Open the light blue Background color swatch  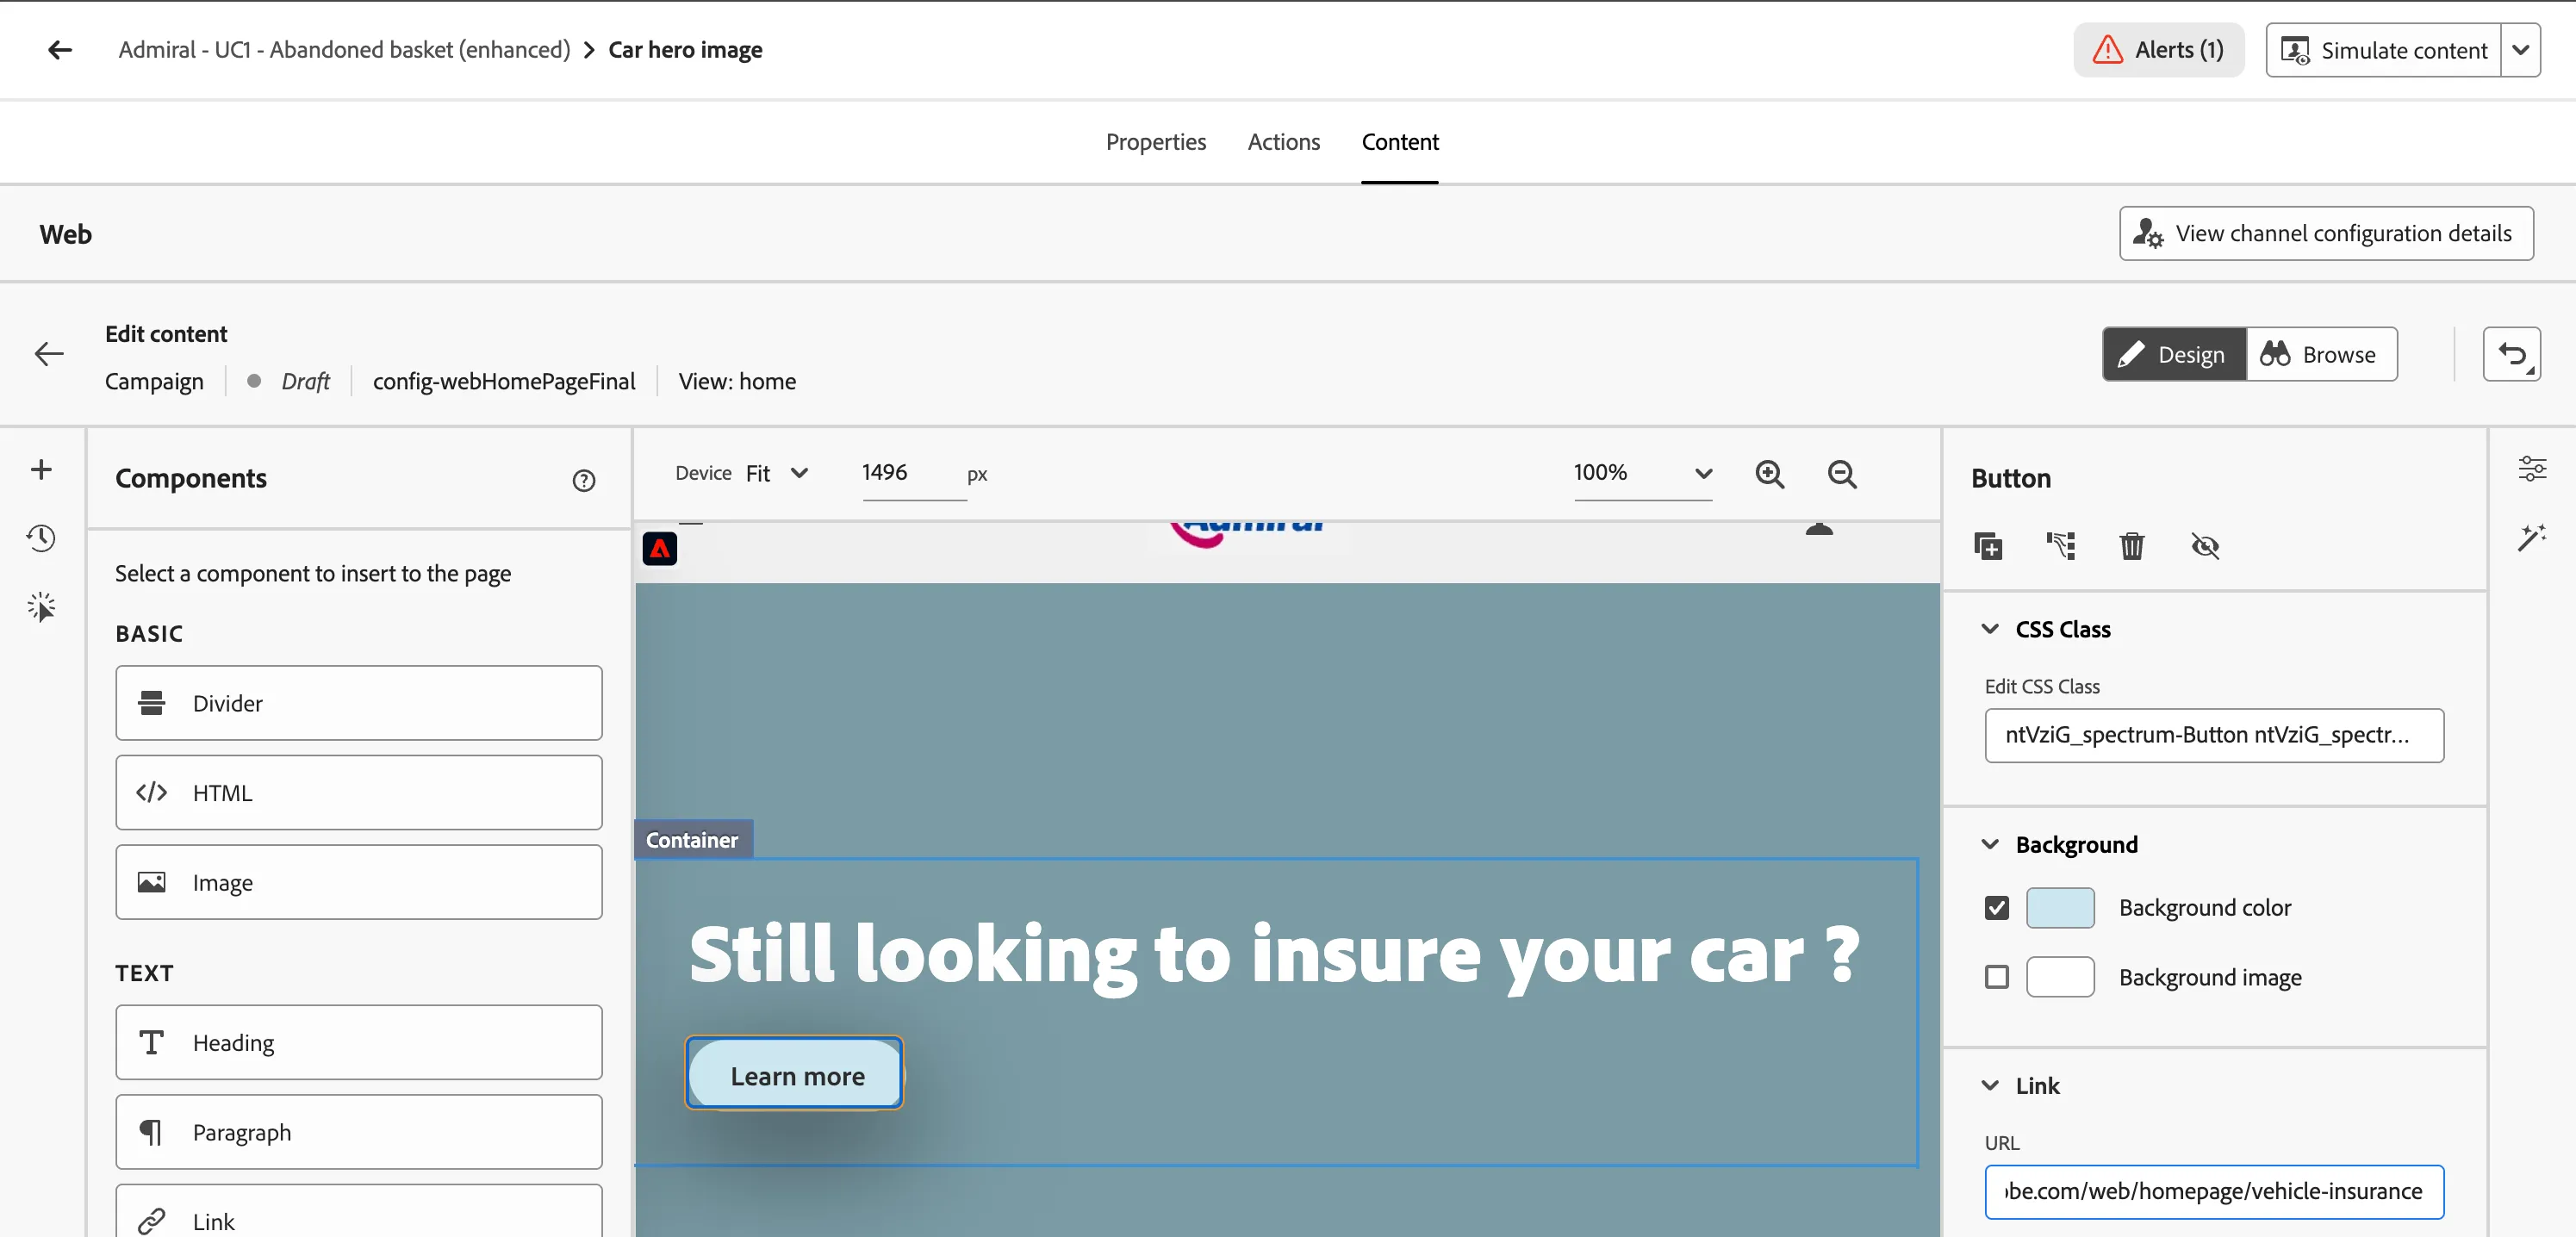[x=2060, y=908]
